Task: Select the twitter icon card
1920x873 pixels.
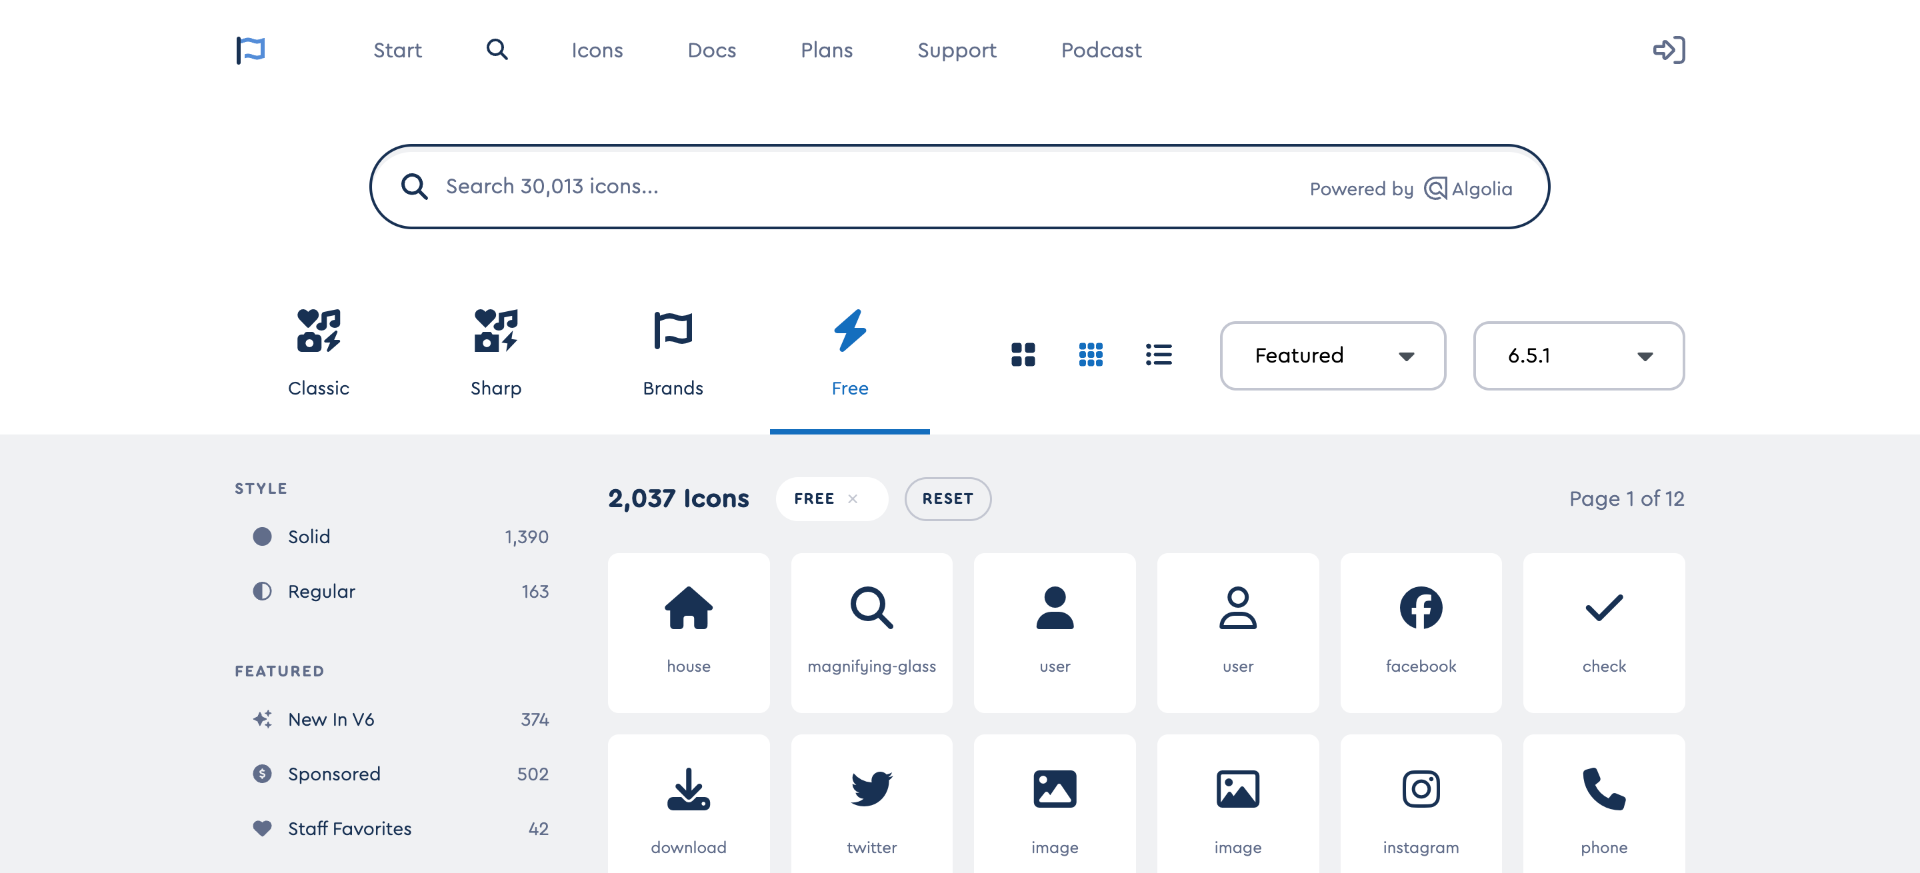Action: (872, 804)
